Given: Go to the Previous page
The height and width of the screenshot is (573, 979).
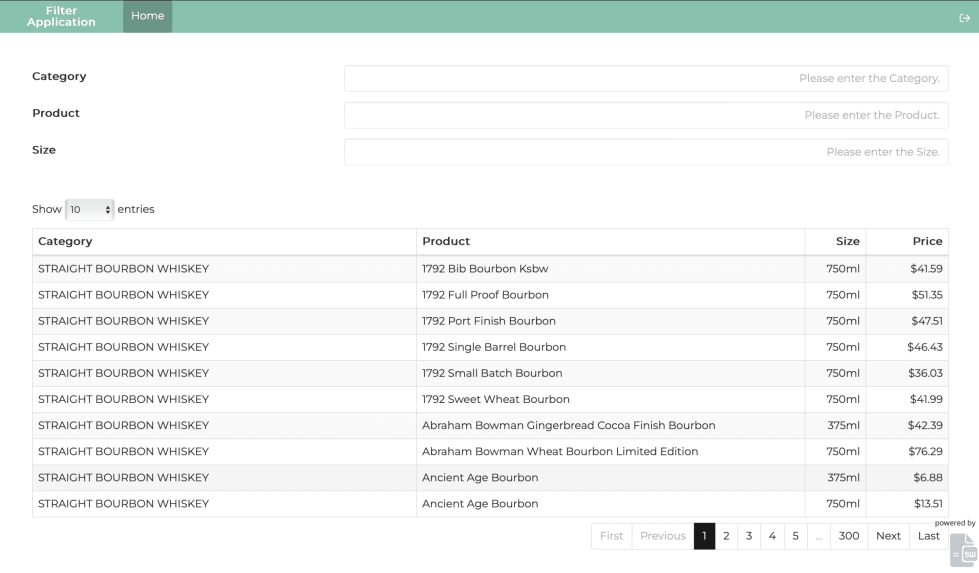Looking at the screenshot, I should [x=662, y=536].
